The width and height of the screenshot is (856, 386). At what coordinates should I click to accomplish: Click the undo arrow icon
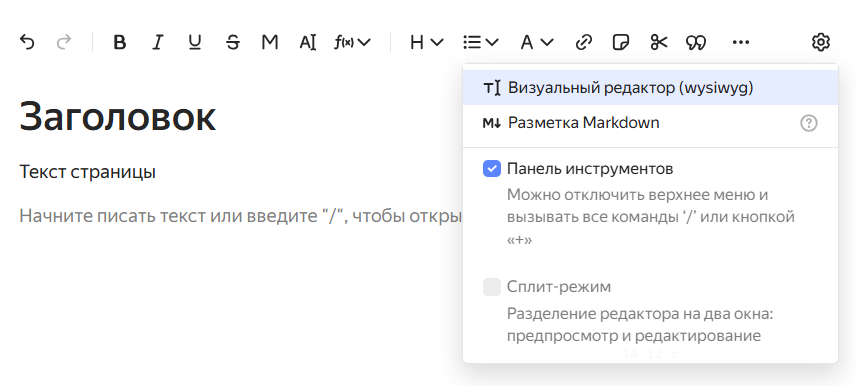click(27, 42)
